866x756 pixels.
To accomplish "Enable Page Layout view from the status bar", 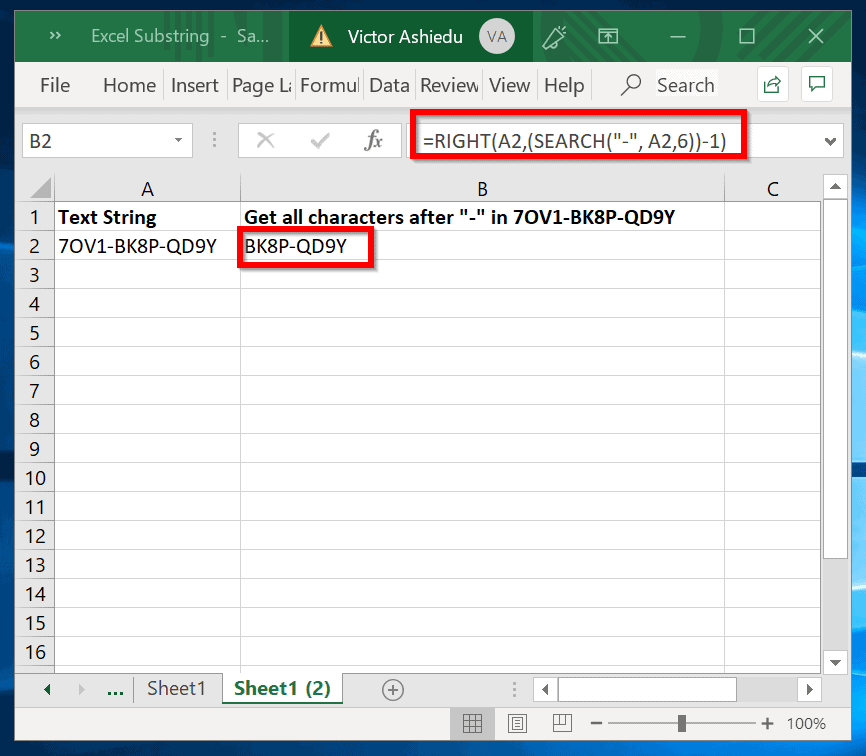I will [x=516, y=723].
